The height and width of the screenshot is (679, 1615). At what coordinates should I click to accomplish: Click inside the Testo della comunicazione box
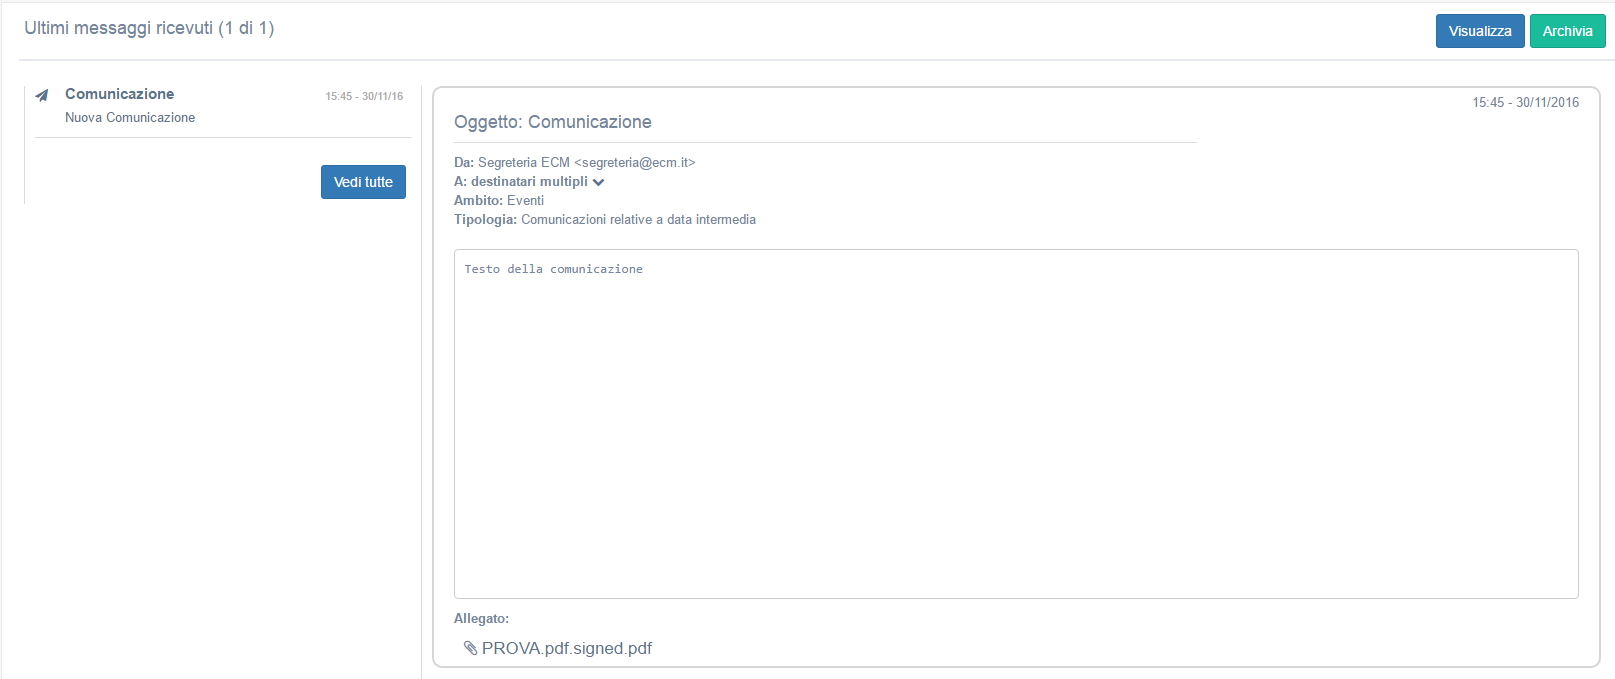click(x=1016, y=424)
